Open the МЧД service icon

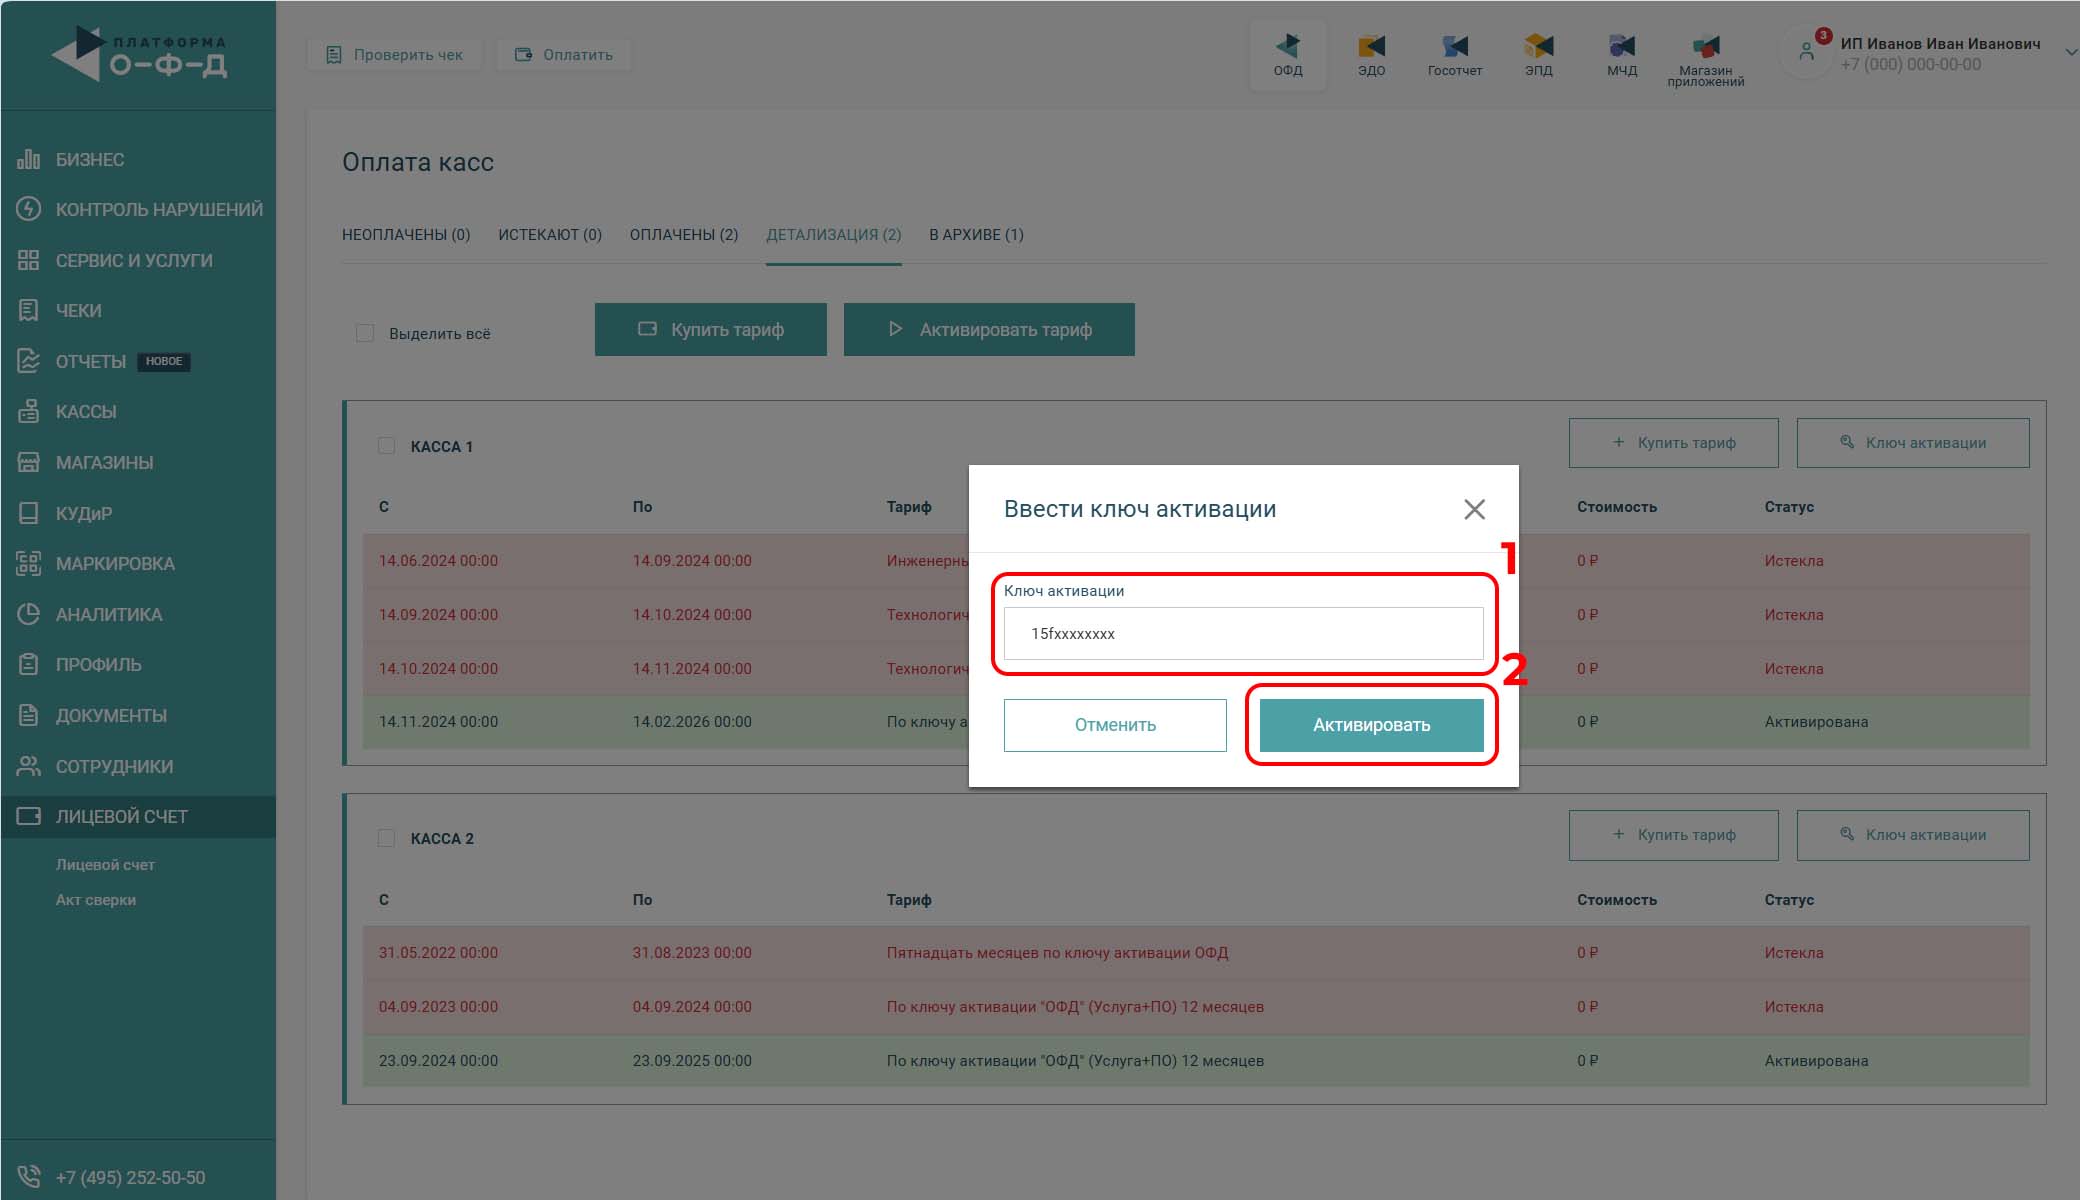(1622, 55)
